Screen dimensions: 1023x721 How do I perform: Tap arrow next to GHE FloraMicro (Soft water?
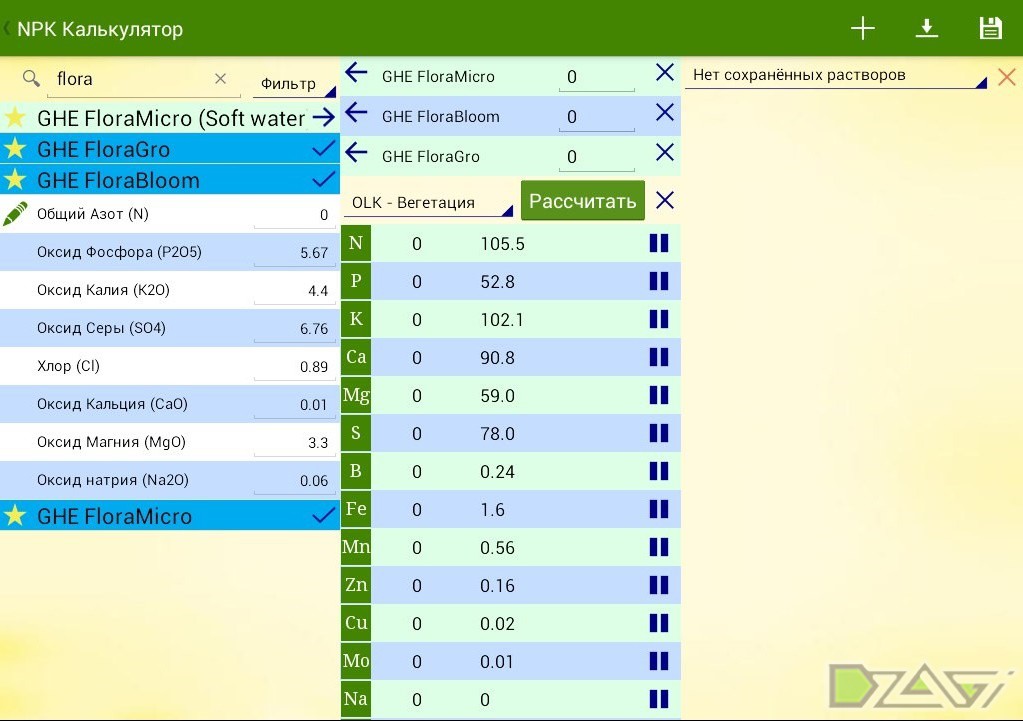pos(324,117)
